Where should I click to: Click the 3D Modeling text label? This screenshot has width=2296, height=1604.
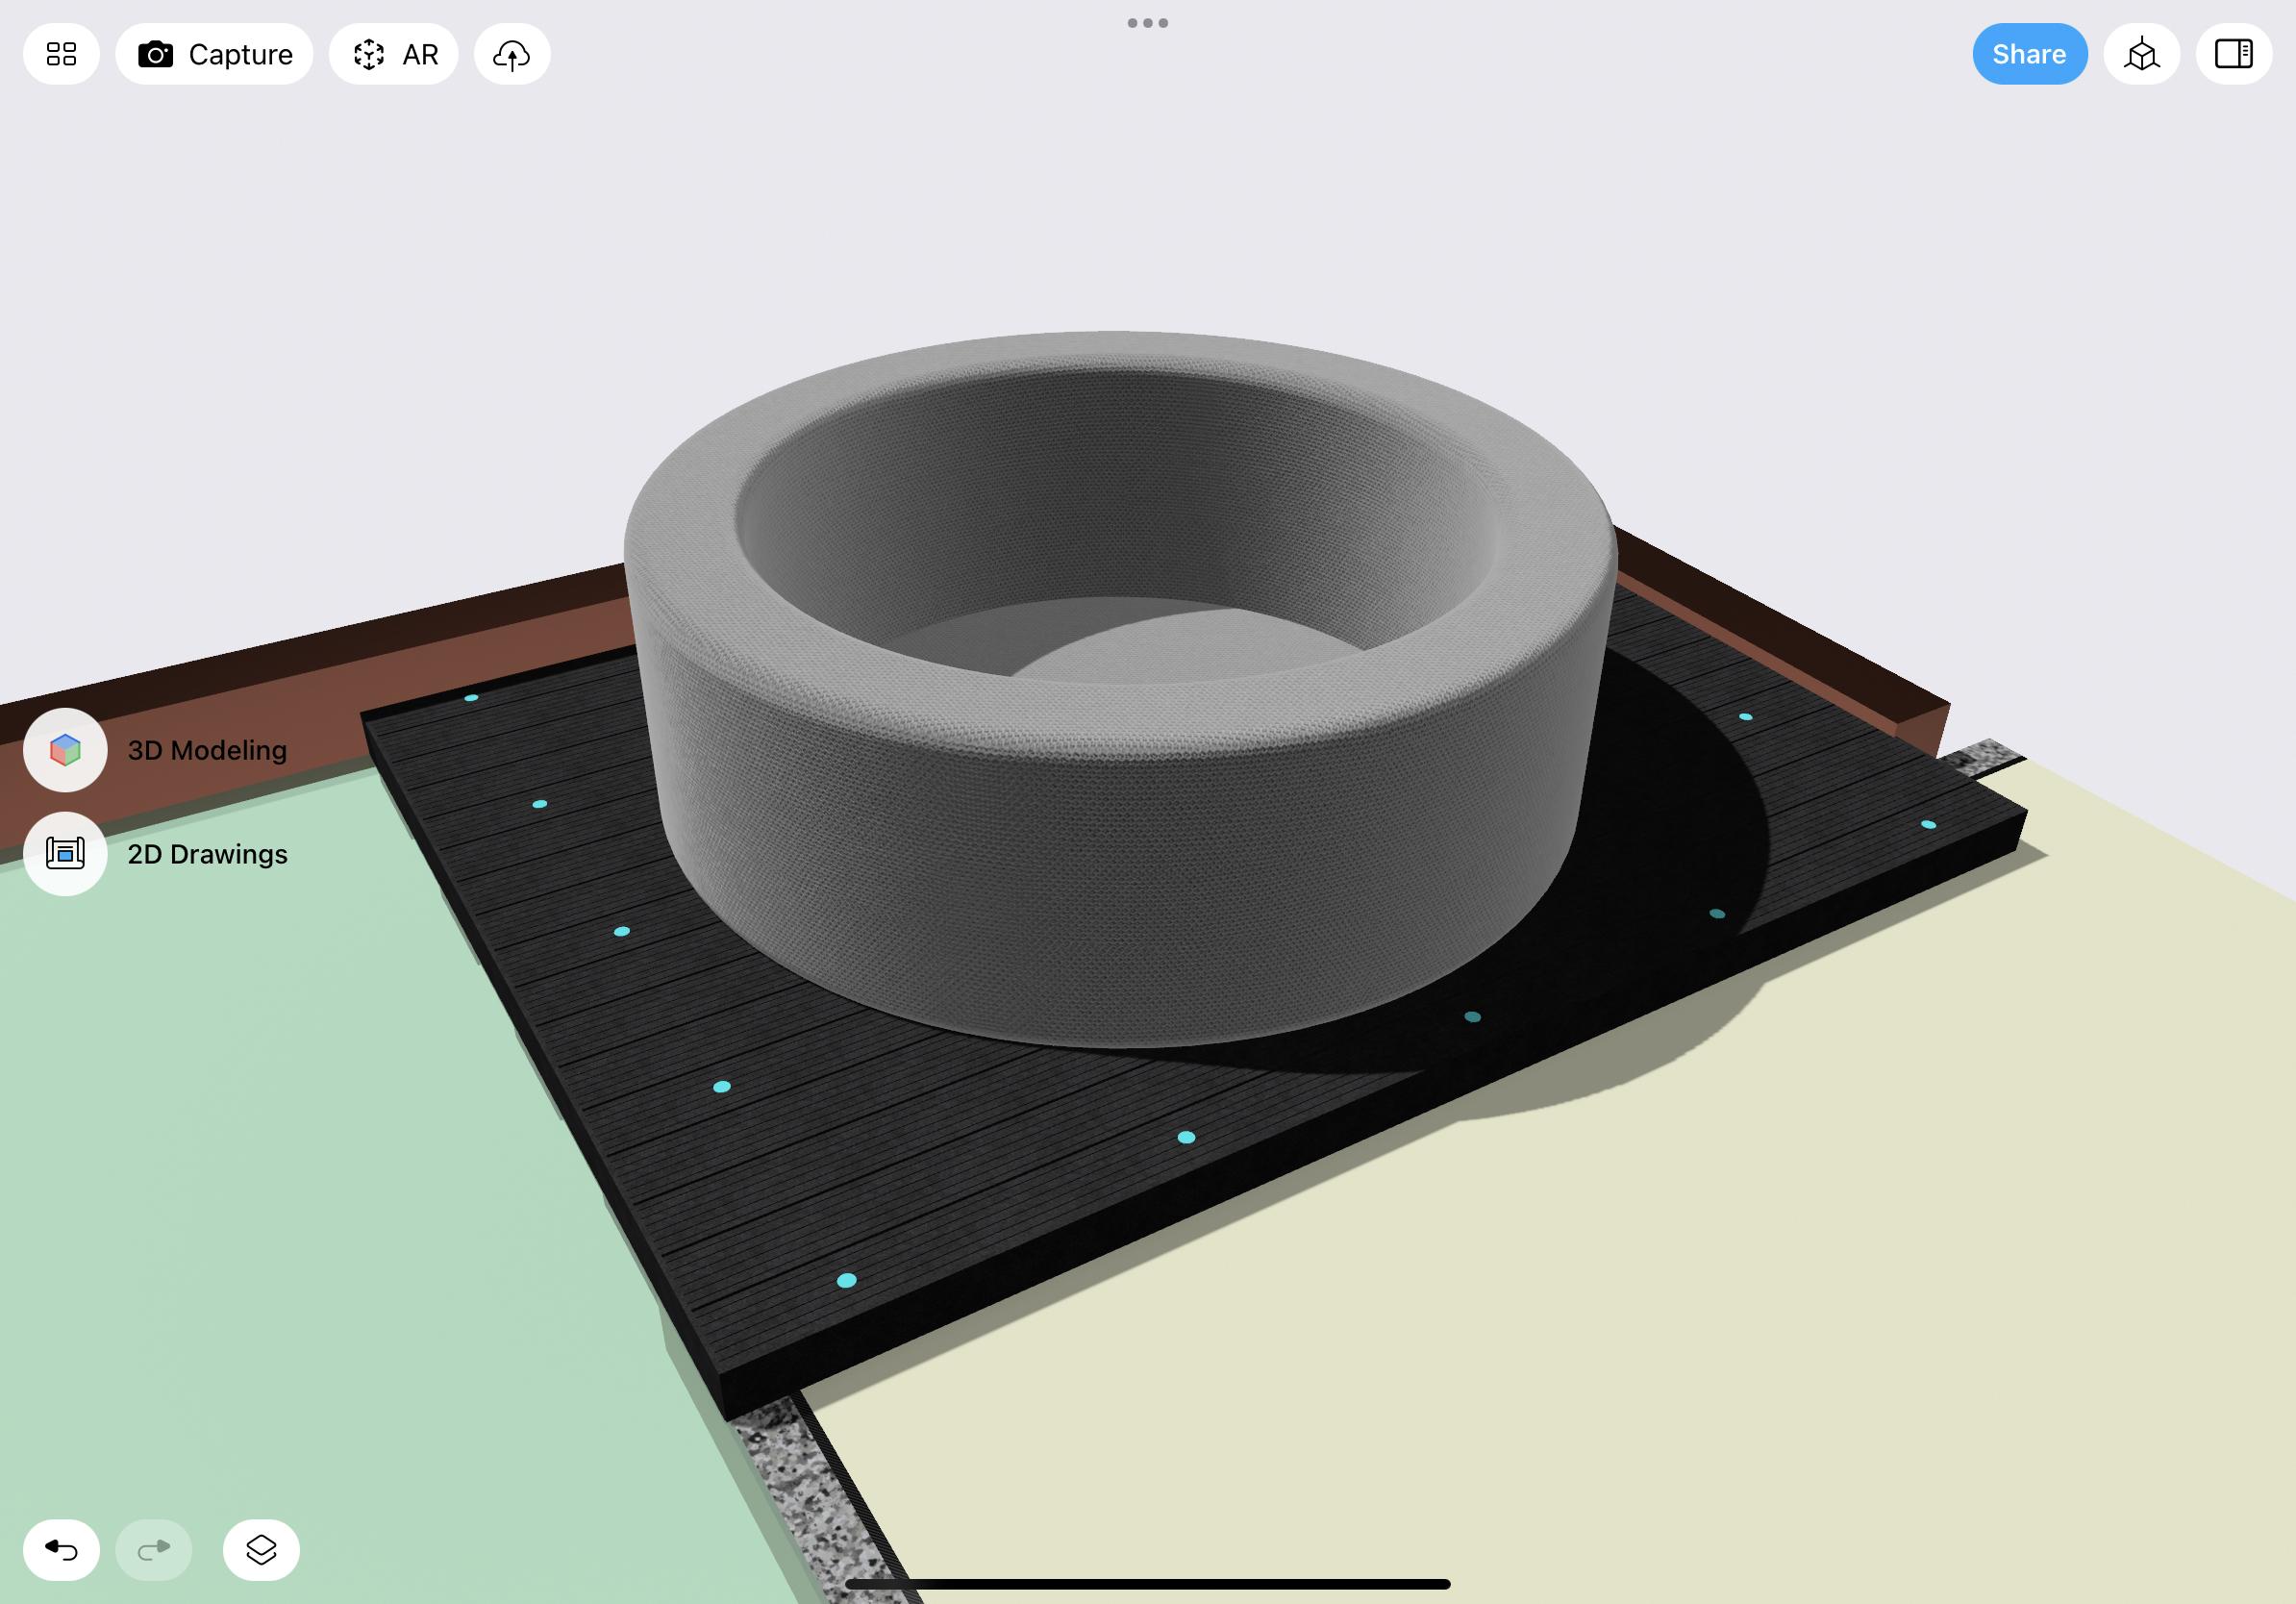pyautogui.click(x=207, y=750)
